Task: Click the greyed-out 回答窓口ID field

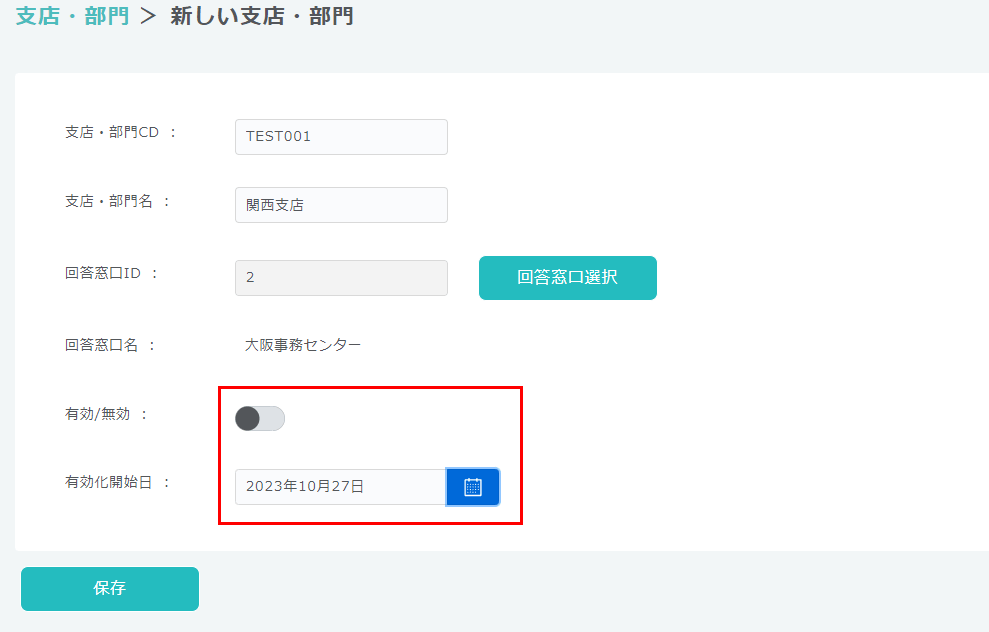Action: pos(341,278)
